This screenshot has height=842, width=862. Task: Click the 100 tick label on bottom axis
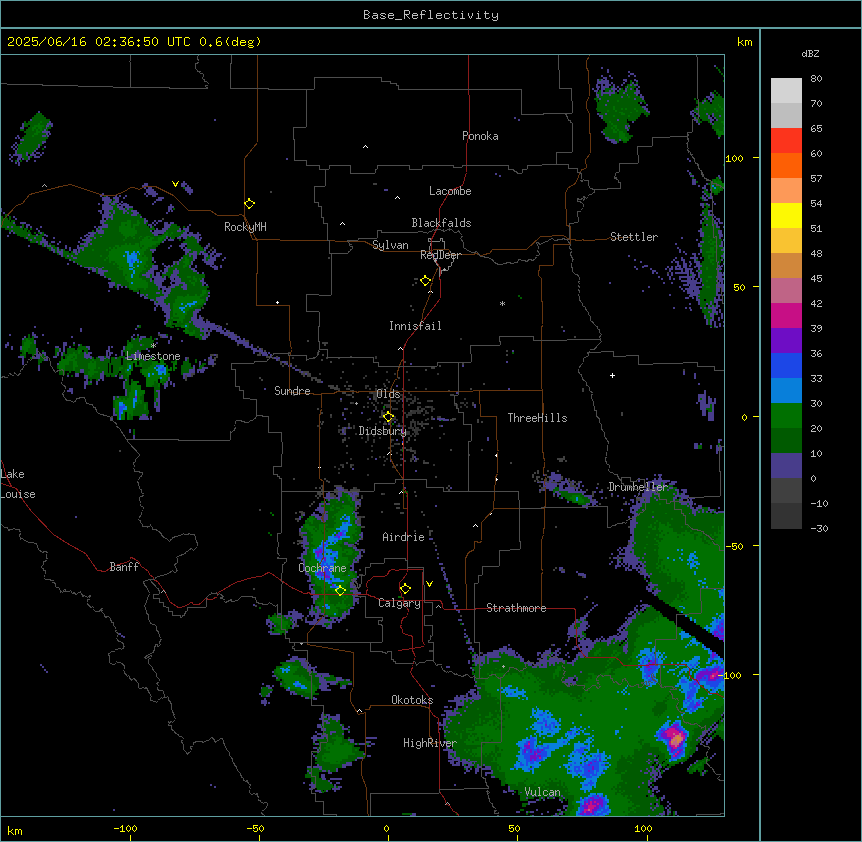[x=643, y=828]
